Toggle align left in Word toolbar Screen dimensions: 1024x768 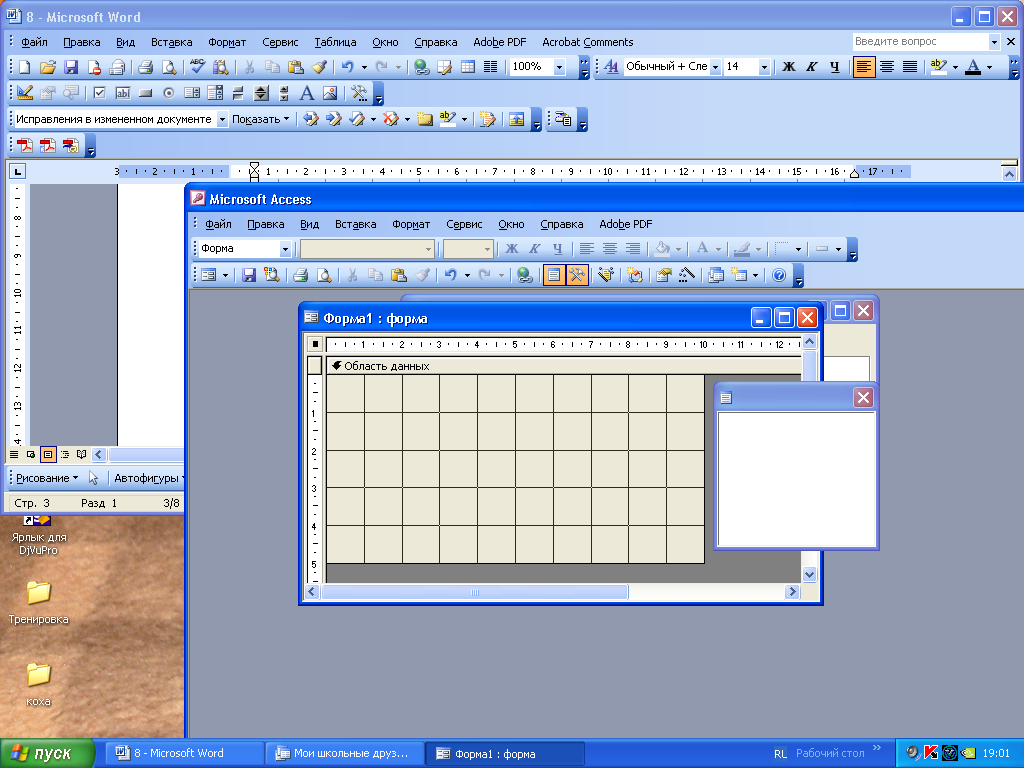[x=863, y=67]
